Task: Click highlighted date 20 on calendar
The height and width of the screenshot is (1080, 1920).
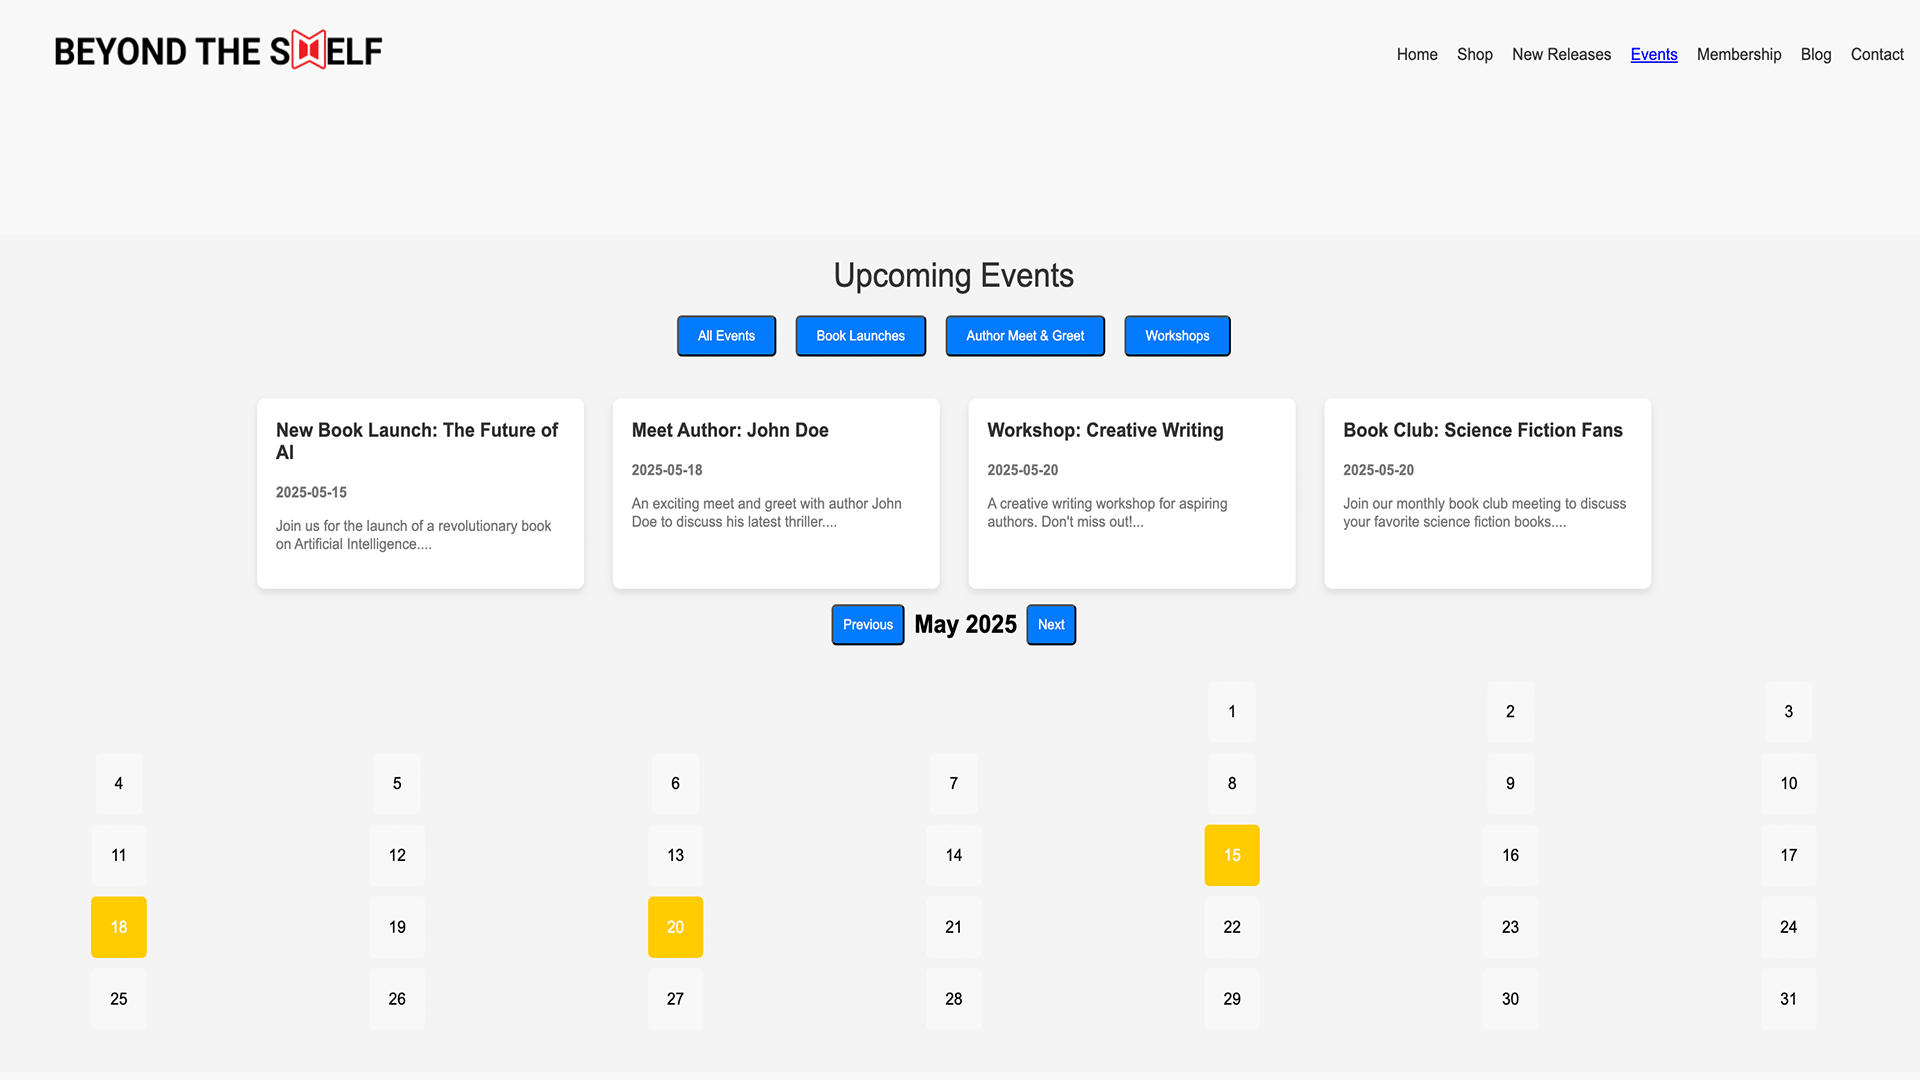Action: tap(675, 927)
